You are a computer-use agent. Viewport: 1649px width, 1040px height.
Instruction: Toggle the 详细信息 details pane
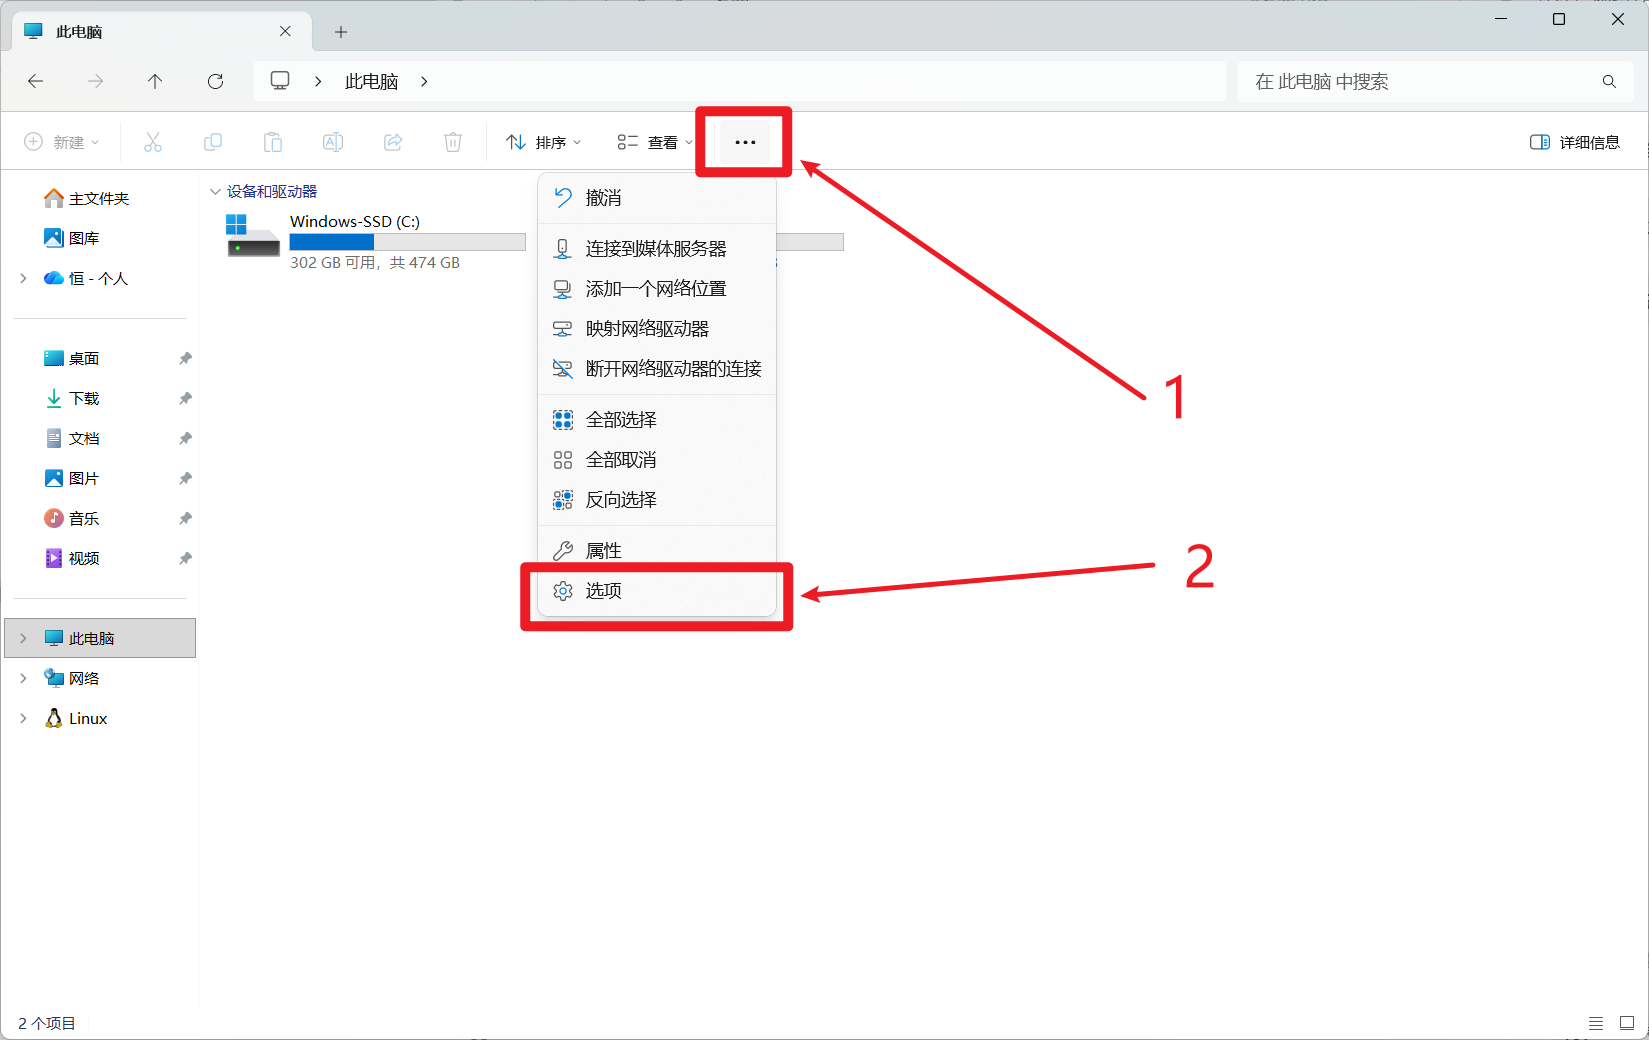pos(1575,142)
